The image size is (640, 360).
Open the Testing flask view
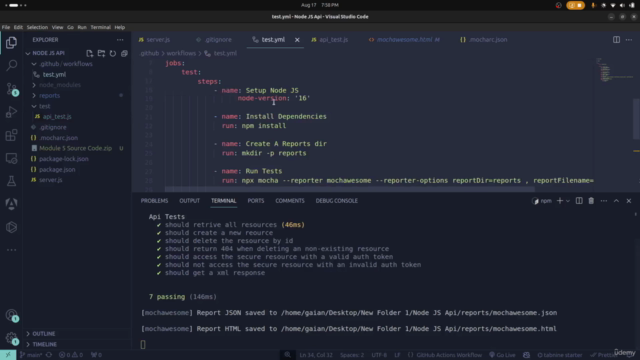11,181
